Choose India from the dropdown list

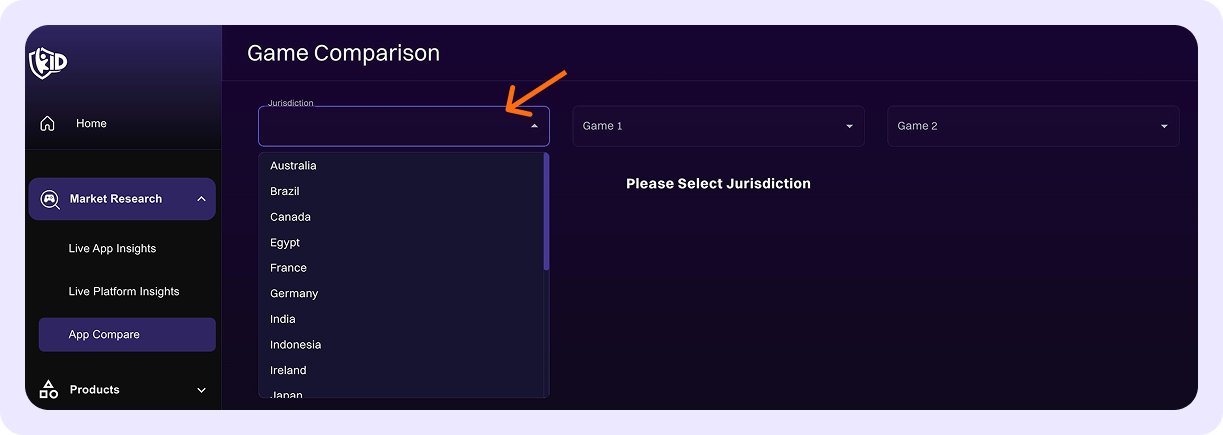[x=283, y=319]
